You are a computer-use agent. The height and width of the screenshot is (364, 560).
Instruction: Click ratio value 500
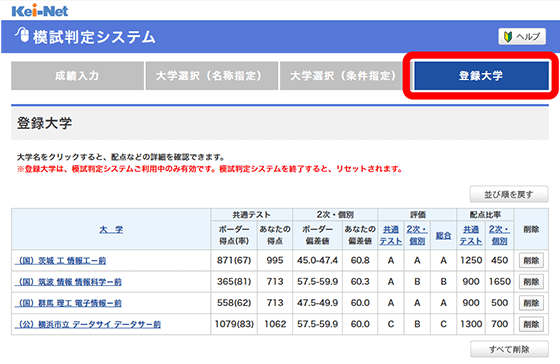(499, 303)
